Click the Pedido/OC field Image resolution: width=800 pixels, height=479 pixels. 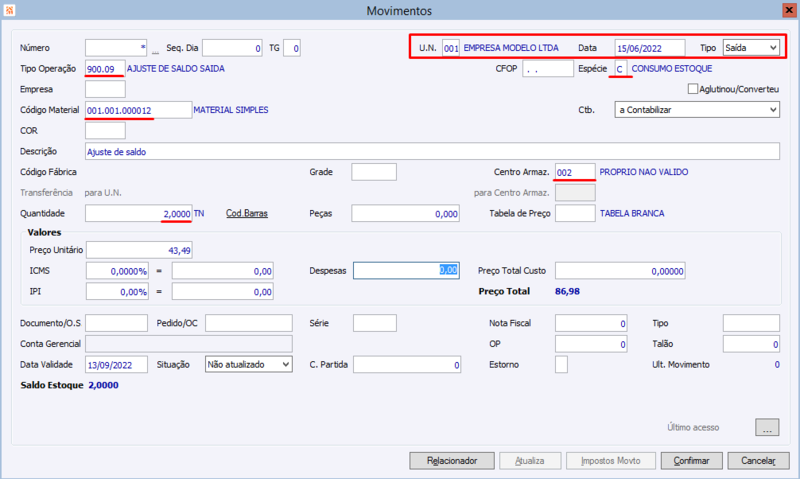point(249,323)
